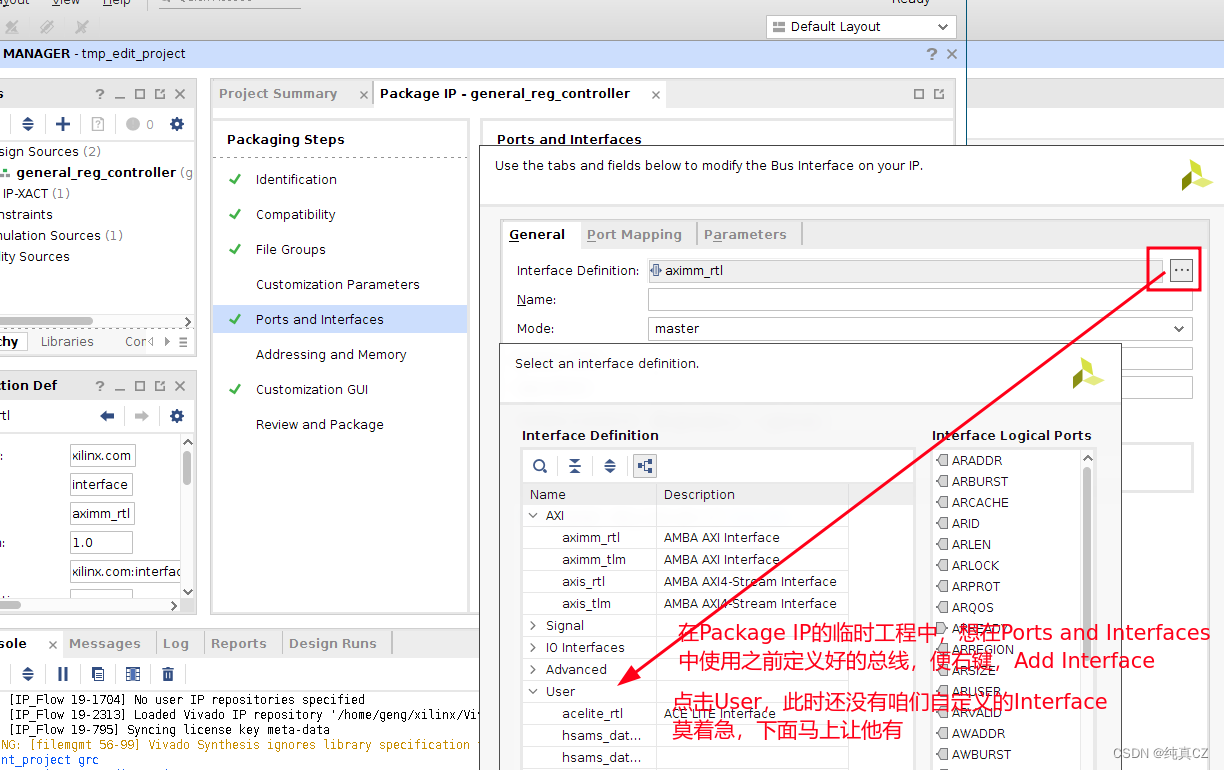The height and width of the screenshot is (770, 1224).
Task: Maximize the Package IP editor pane
Action: (x=919, y=94)
